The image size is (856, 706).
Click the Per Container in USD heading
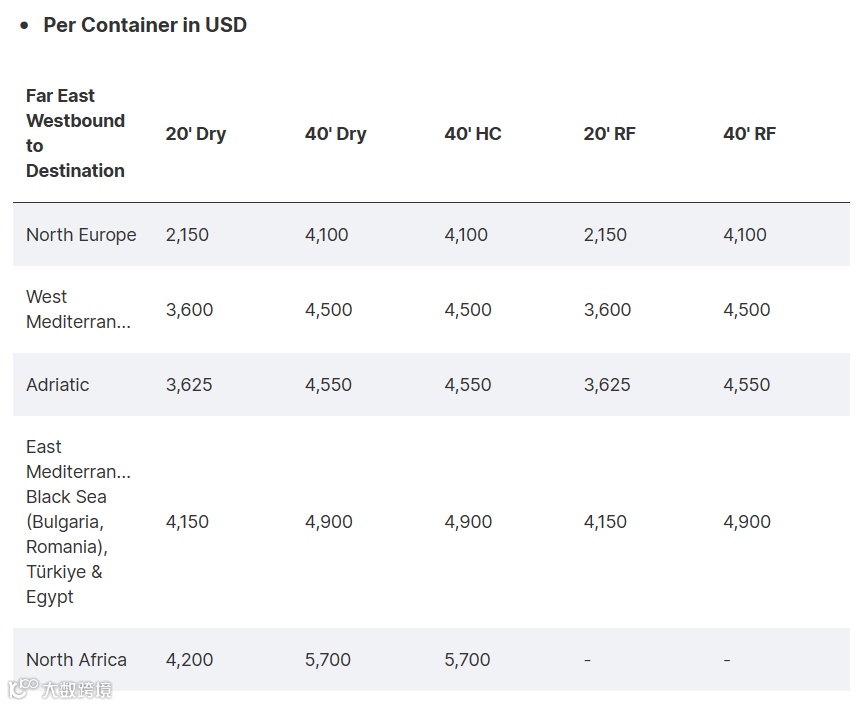pos(145,25)
